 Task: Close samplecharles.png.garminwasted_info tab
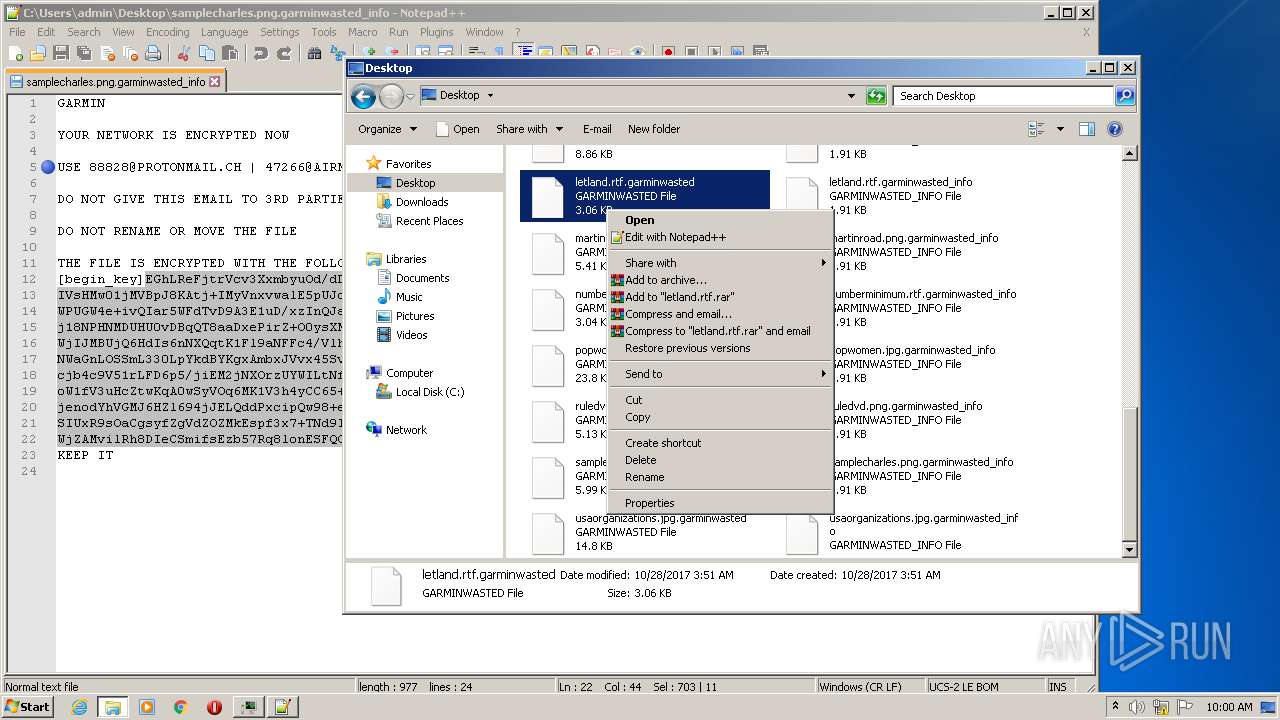pyautogui.click(x=215, y=82)
